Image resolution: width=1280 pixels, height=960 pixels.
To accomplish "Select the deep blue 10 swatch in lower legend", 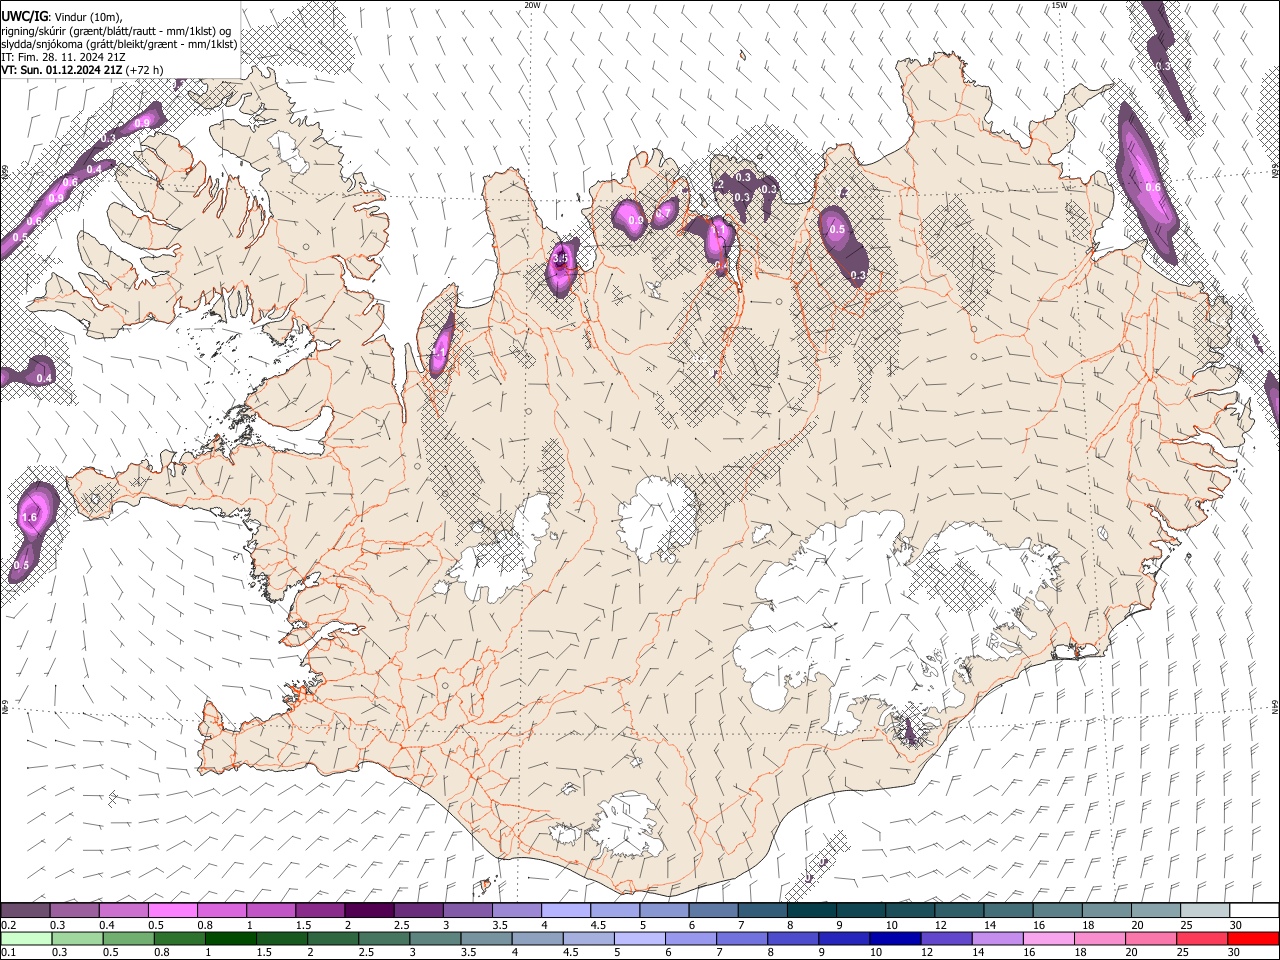I will click(x=894, y=938).
